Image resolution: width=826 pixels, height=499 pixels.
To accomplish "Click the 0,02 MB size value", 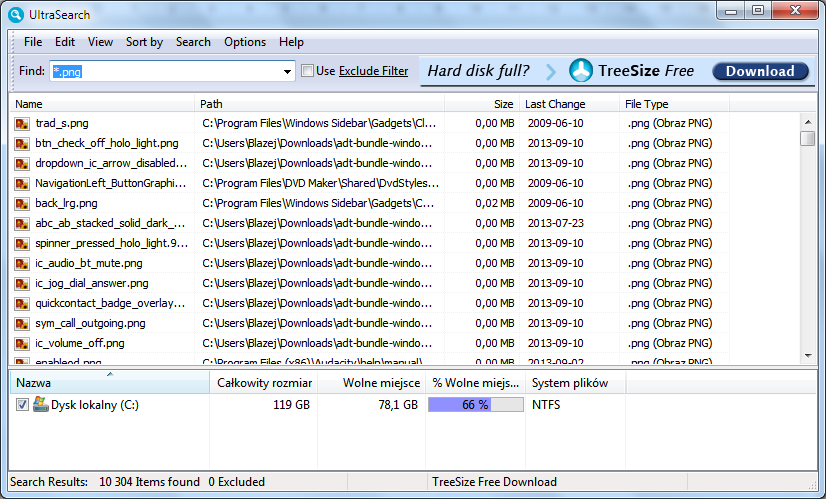I will (495, 203).
